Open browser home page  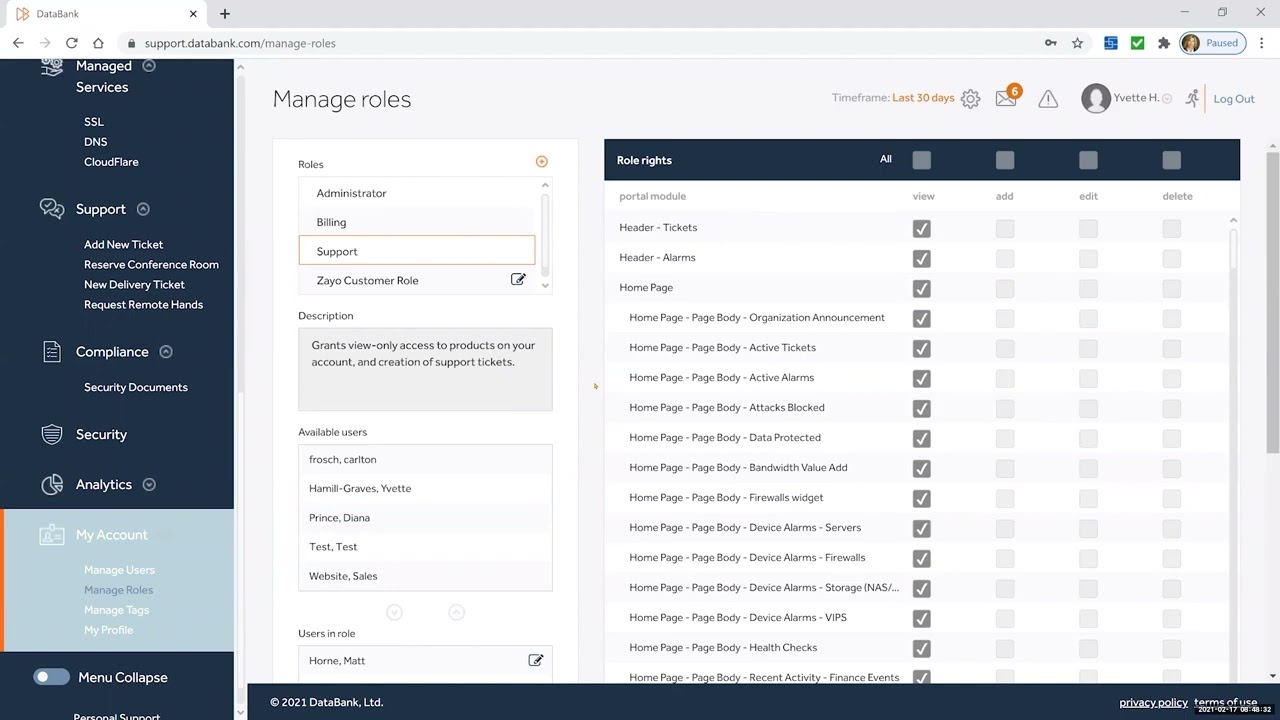pyautogui.click(x=98, y=43)
